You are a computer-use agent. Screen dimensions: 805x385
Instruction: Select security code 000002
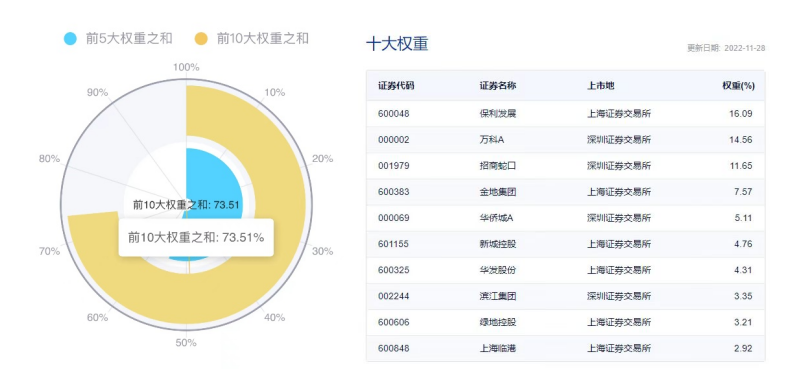393,140
